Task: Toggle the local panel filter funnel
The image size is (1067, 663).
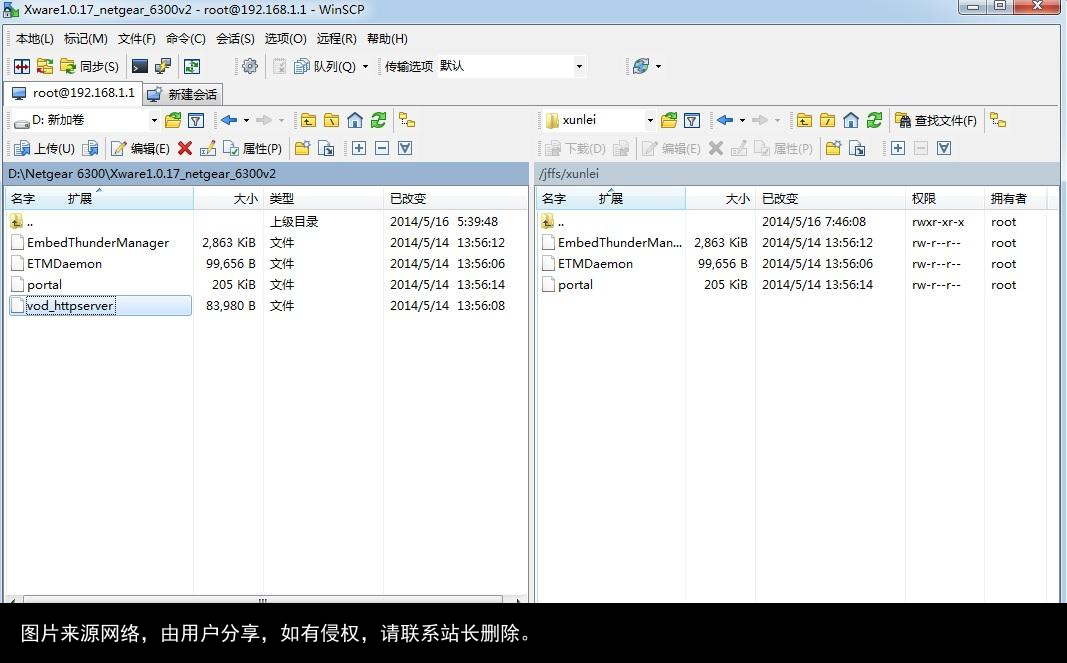Action: point(196,120)
